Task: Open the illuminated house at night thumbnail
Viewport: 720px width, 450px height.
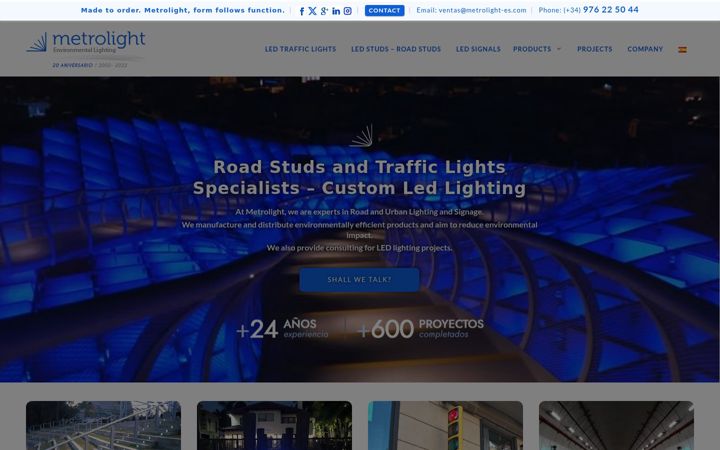Action: tap(274, 425)
